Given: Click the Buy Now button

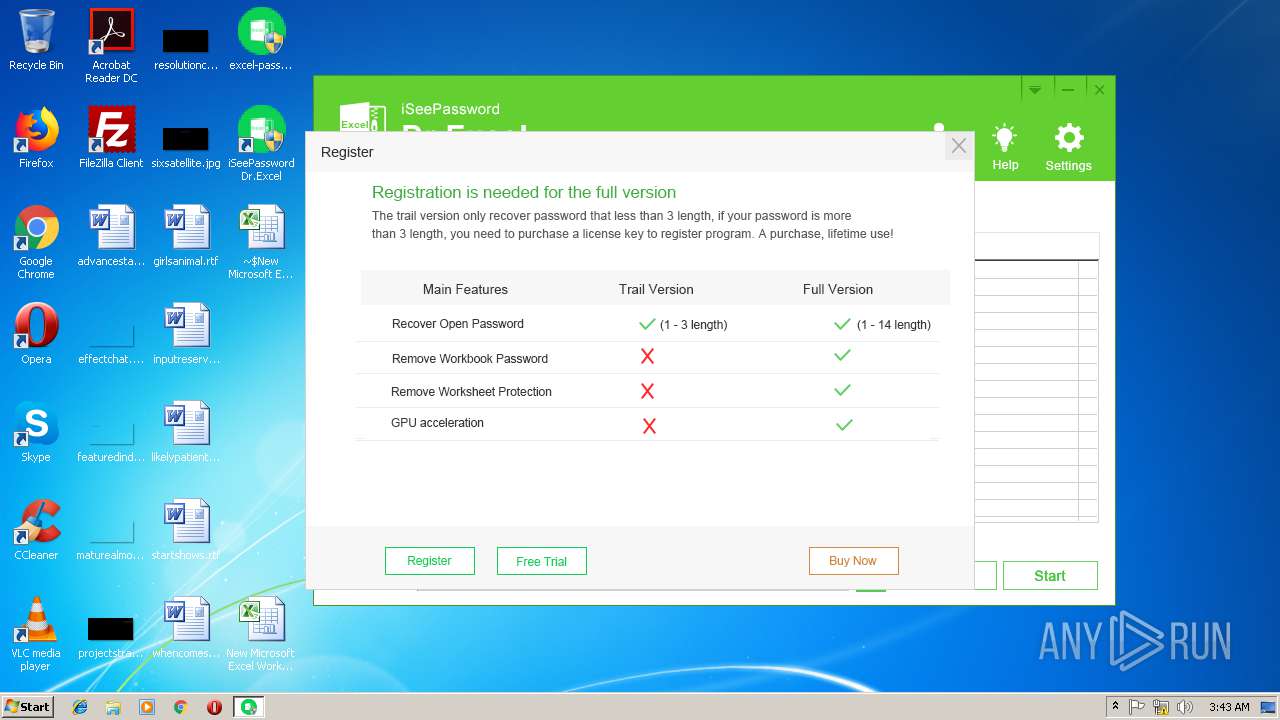Looking at the screenshot, I should 853,561.
